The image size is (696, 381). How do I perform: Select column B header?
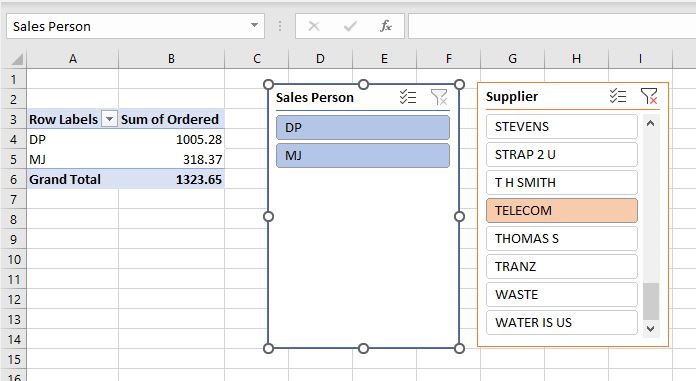tap(171, 59)
